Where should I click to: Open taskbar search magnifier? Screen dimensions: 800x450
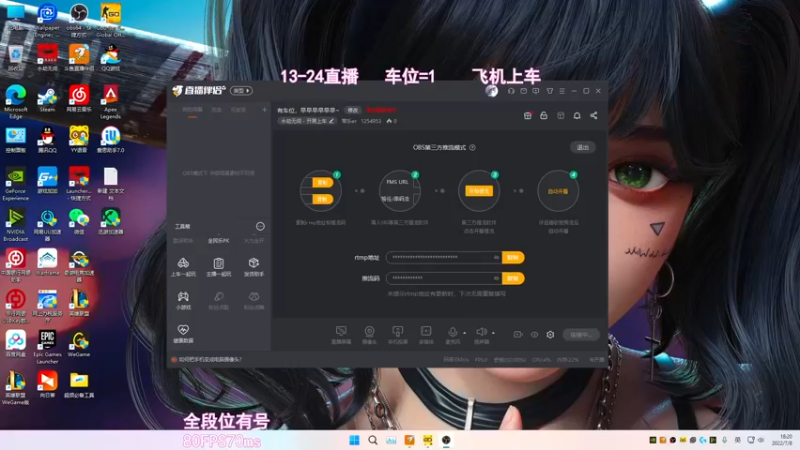(x=373, y=440)
